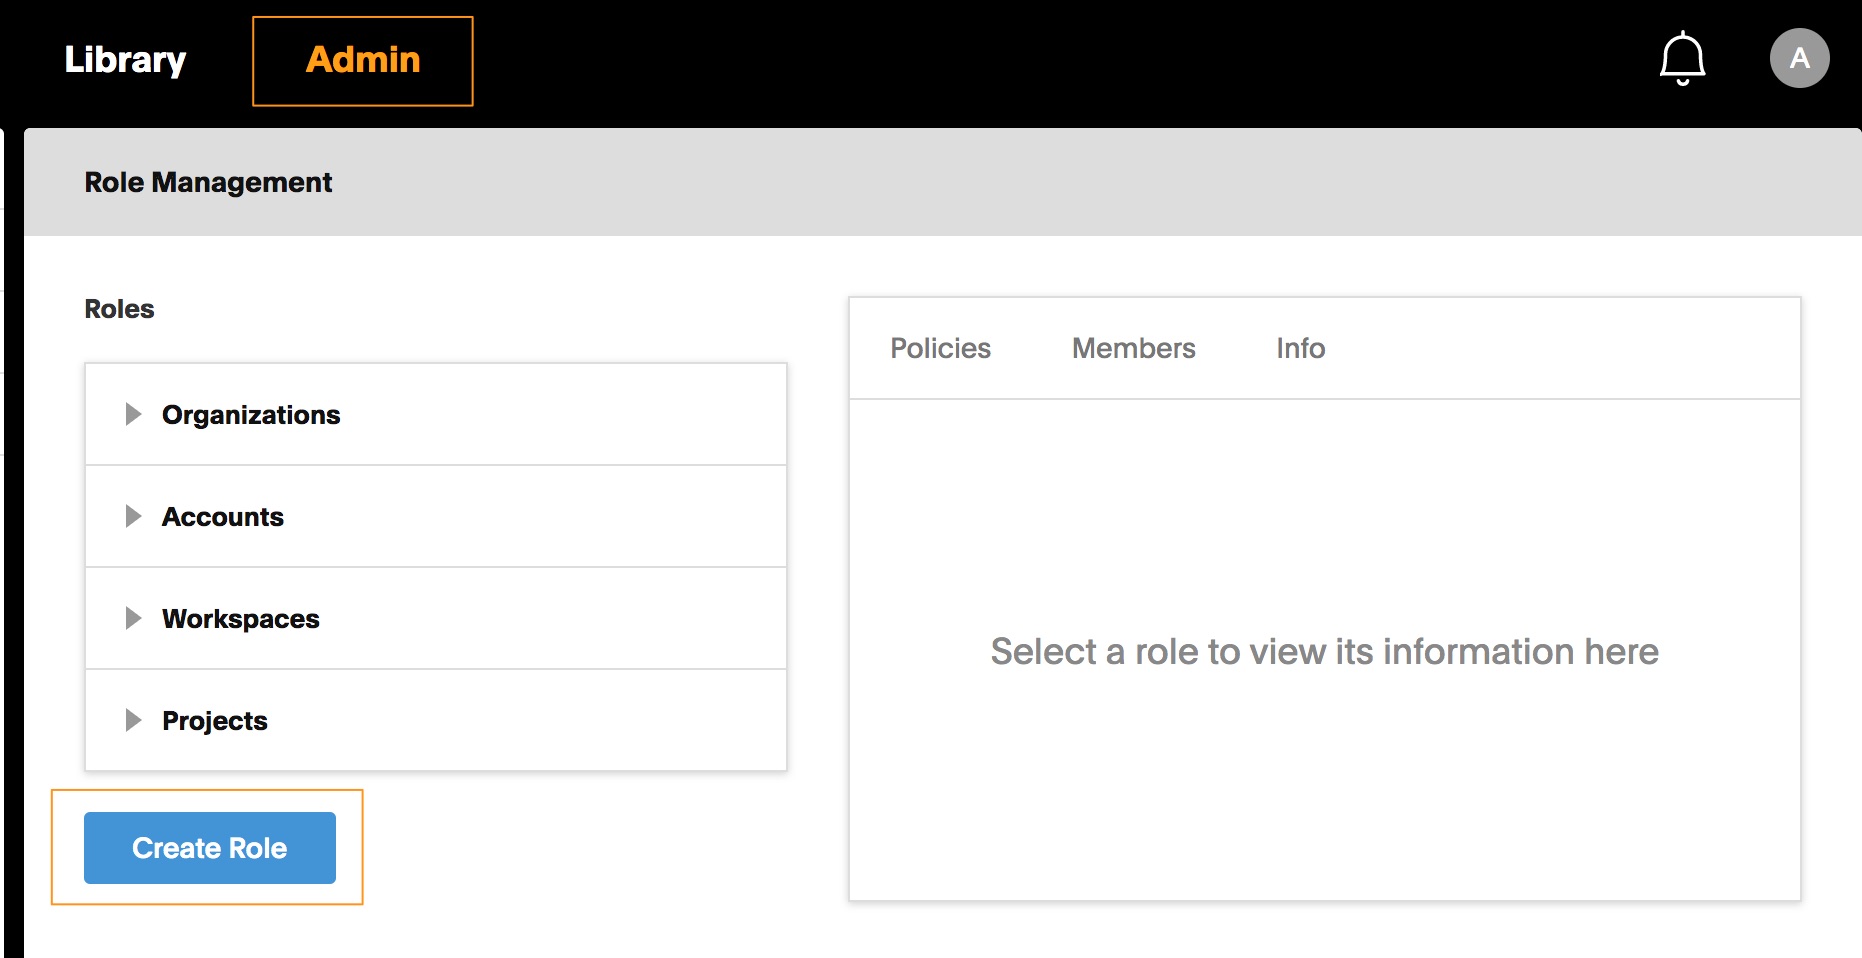Open the notifications bell icon
This screenshot has height=958, width=1862.
click(1682, 59)
